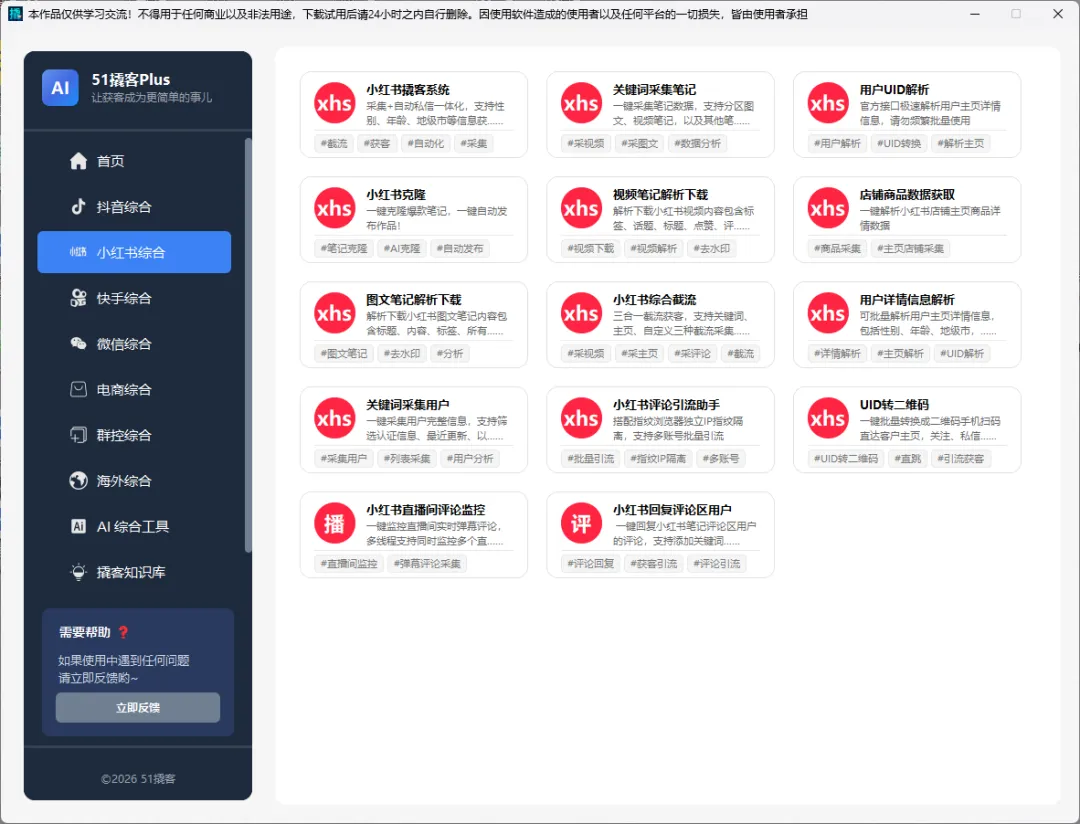
Task: Open 电商综合 in the sidebar
Action: point(134,389)
